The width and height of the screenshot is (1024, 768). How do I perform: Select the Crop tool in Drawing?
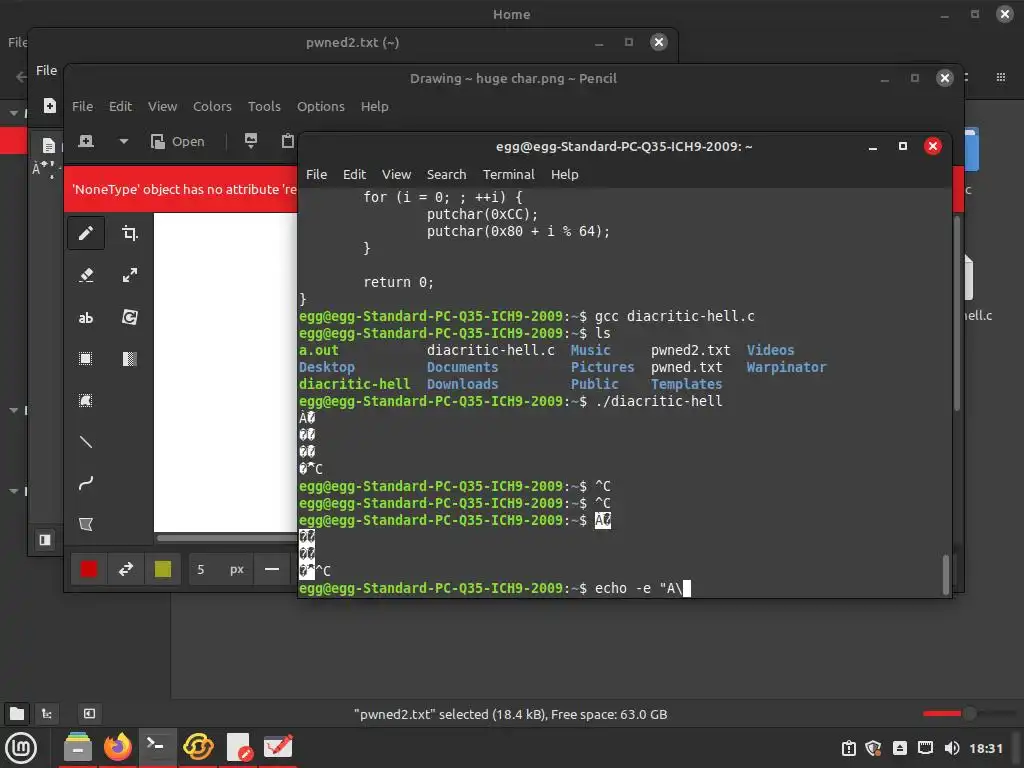pos(129,233)
